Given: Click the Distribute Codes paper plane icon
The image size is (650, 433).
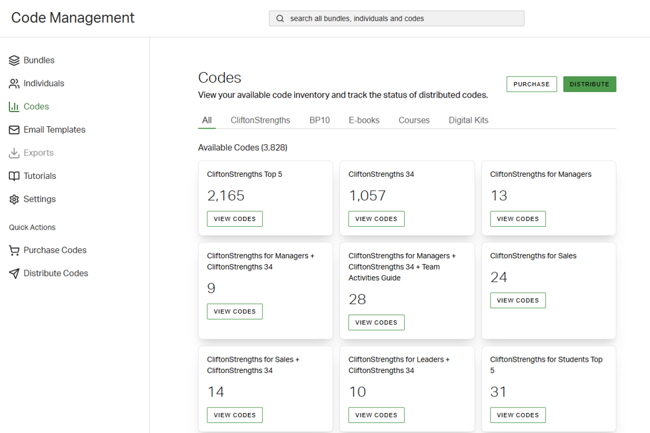Looking at the screenshot, I should (x=14, y=273).
